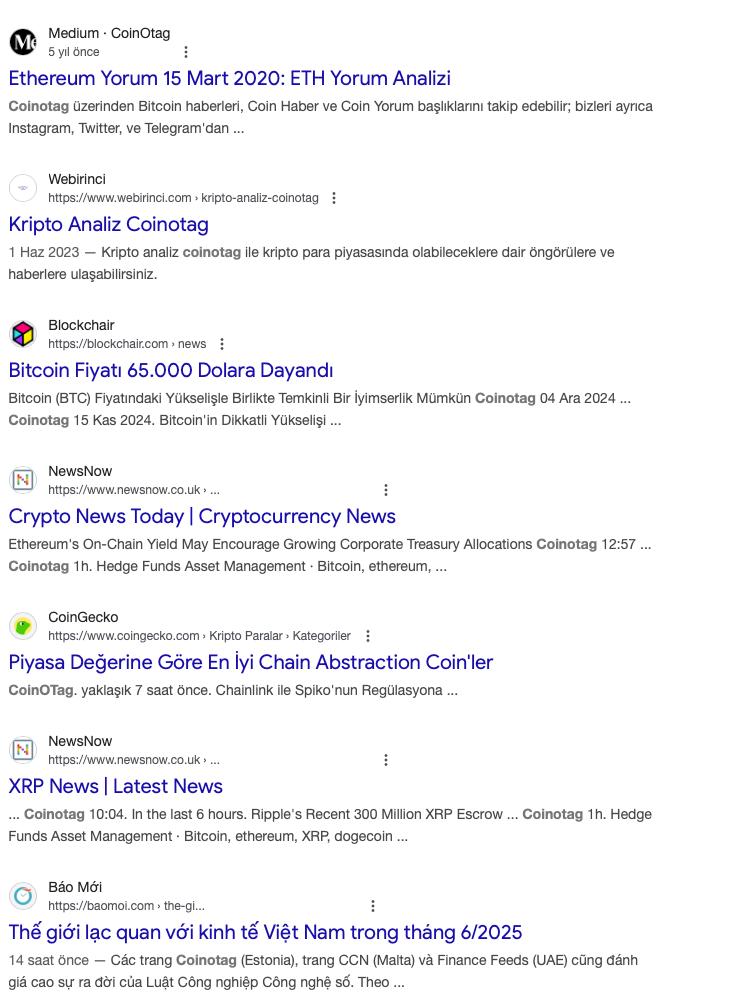
Task: Click the CoinGecko gecko favicon
Action: point(23,626)
